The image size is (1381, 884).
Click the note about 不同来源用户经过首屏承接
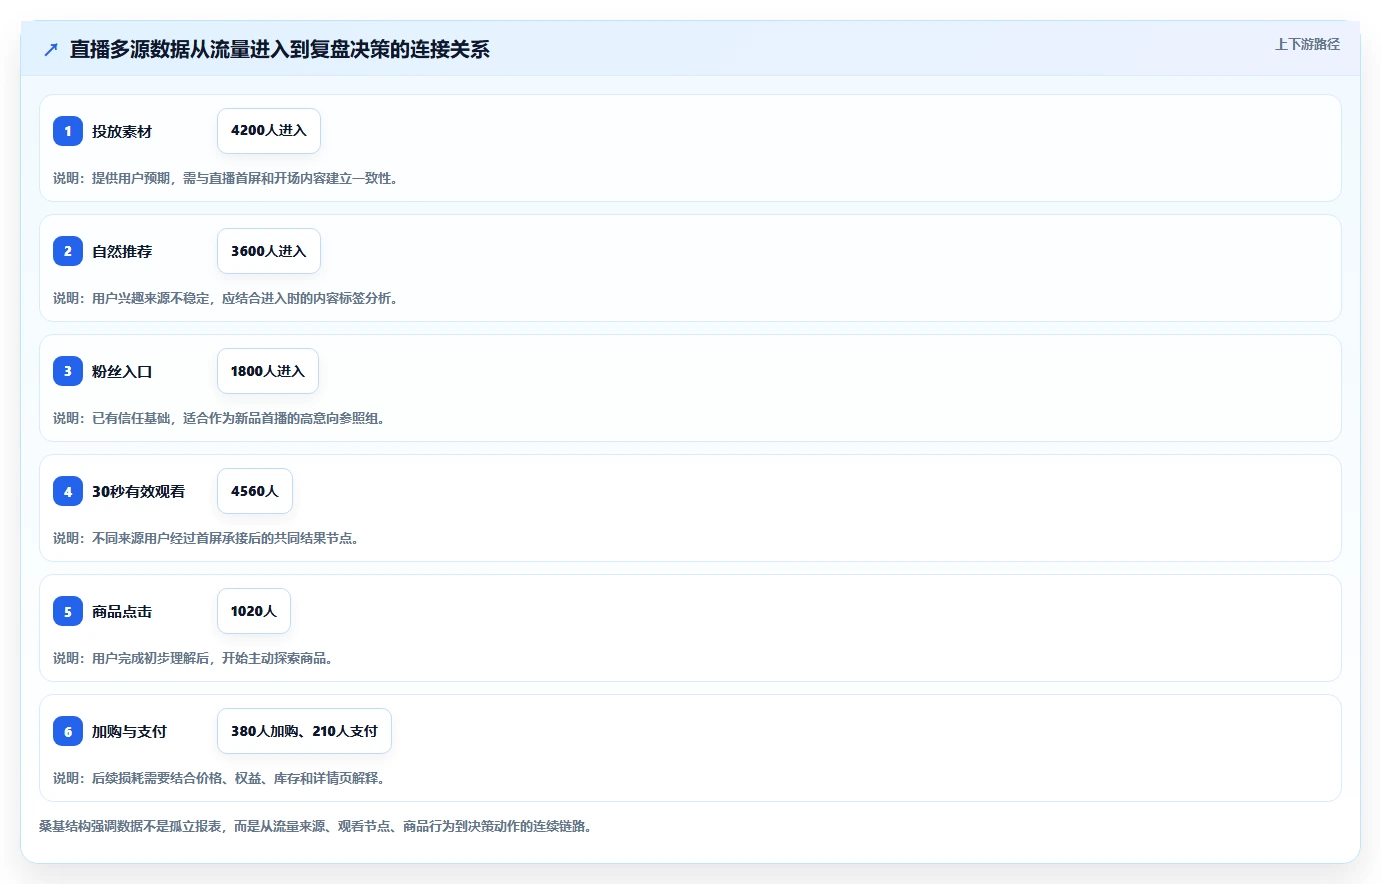pyautogui.click(x=208, y=538)
